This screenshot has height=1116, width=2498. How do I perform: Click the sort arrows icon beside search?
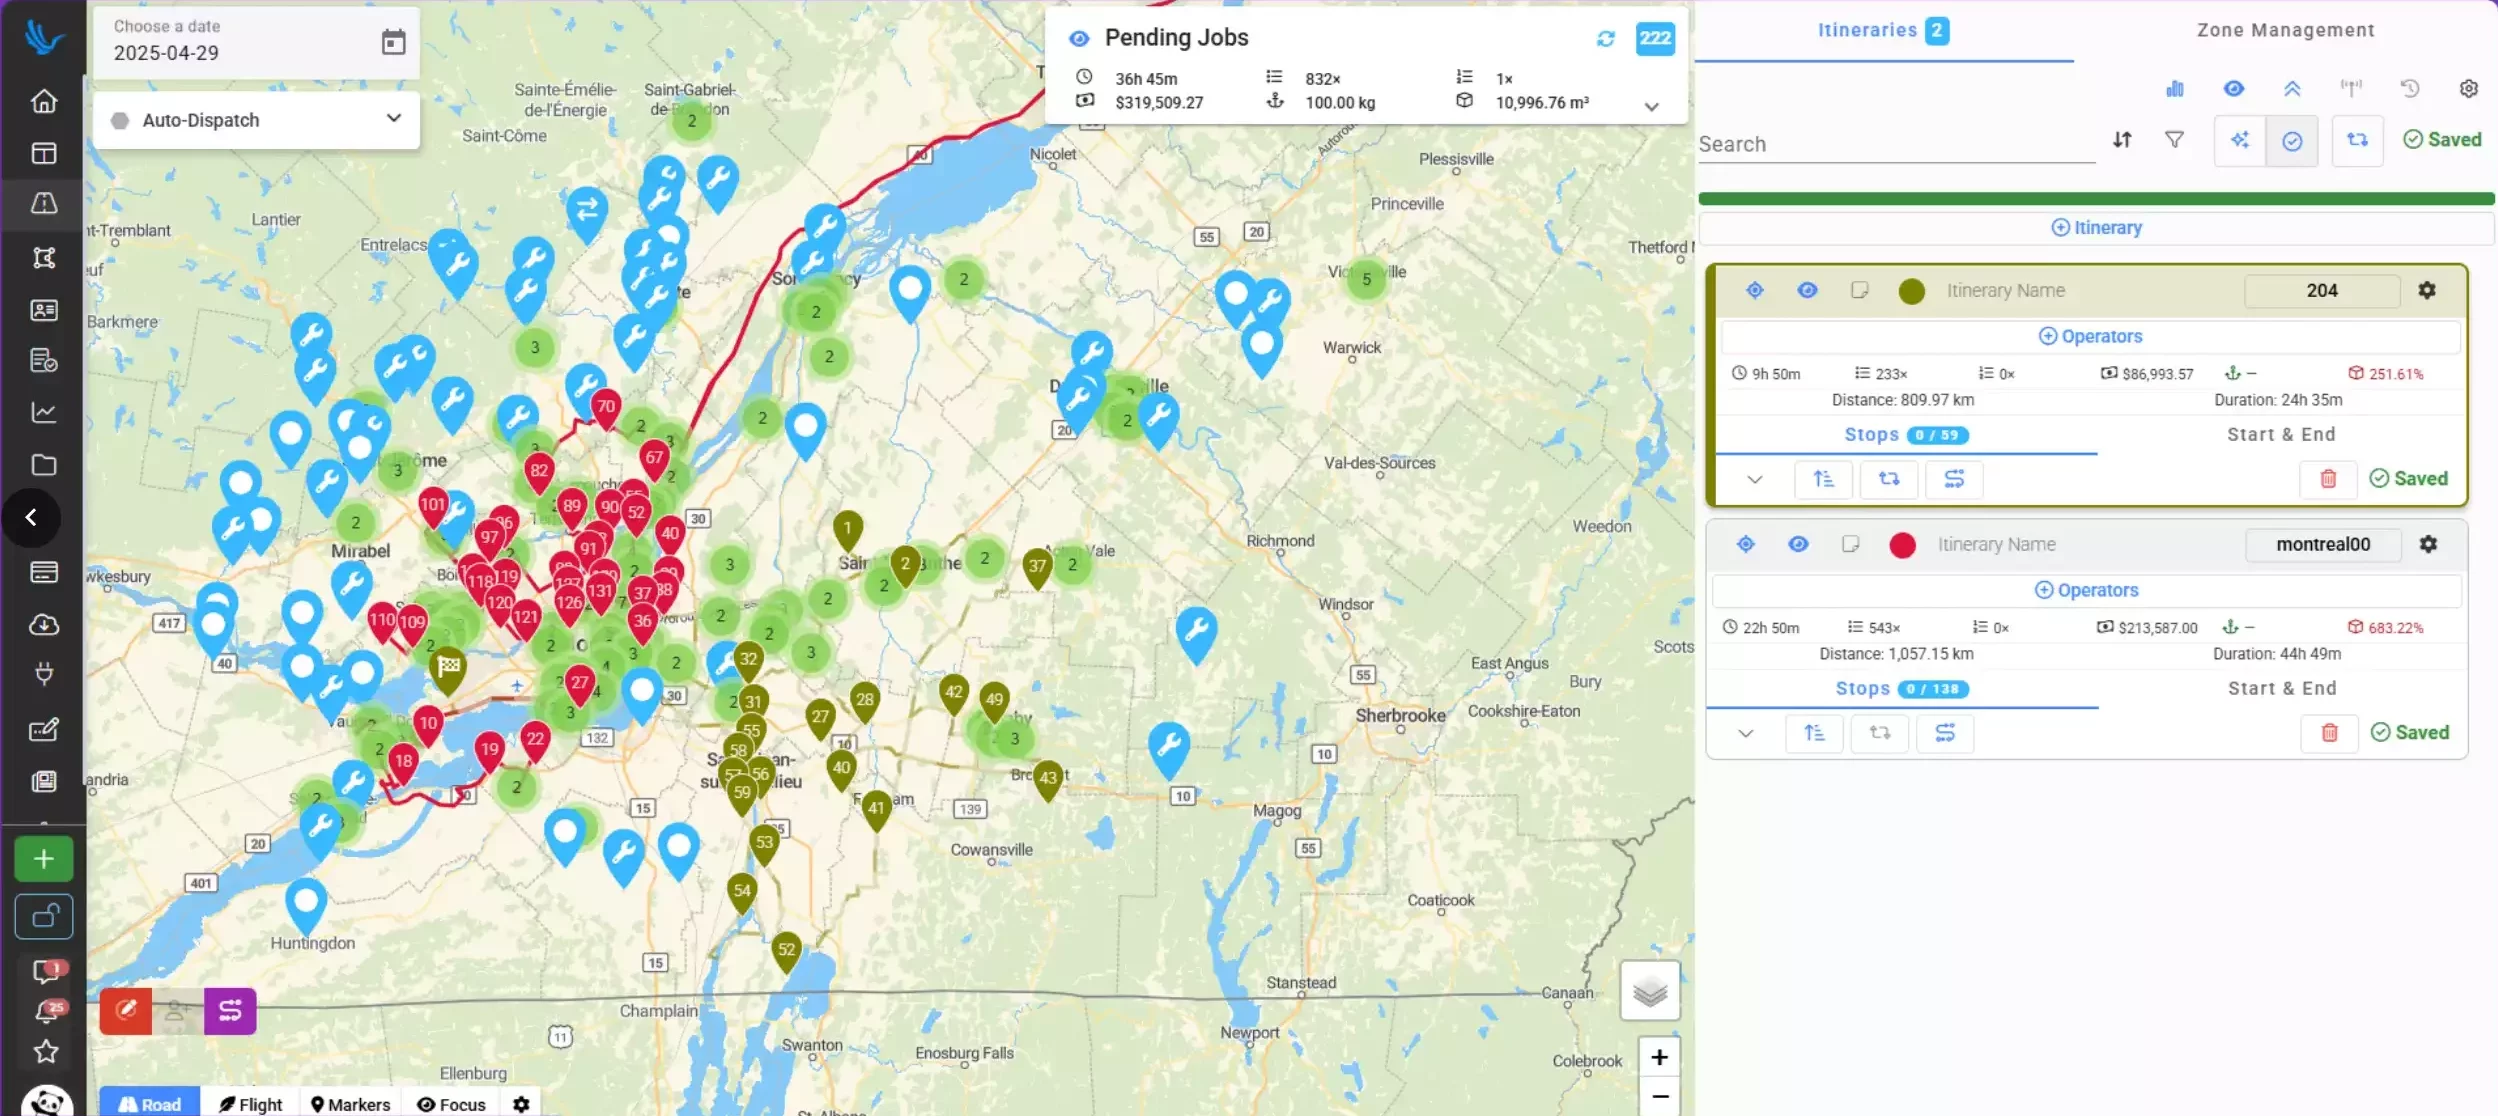coord(2122,140)
